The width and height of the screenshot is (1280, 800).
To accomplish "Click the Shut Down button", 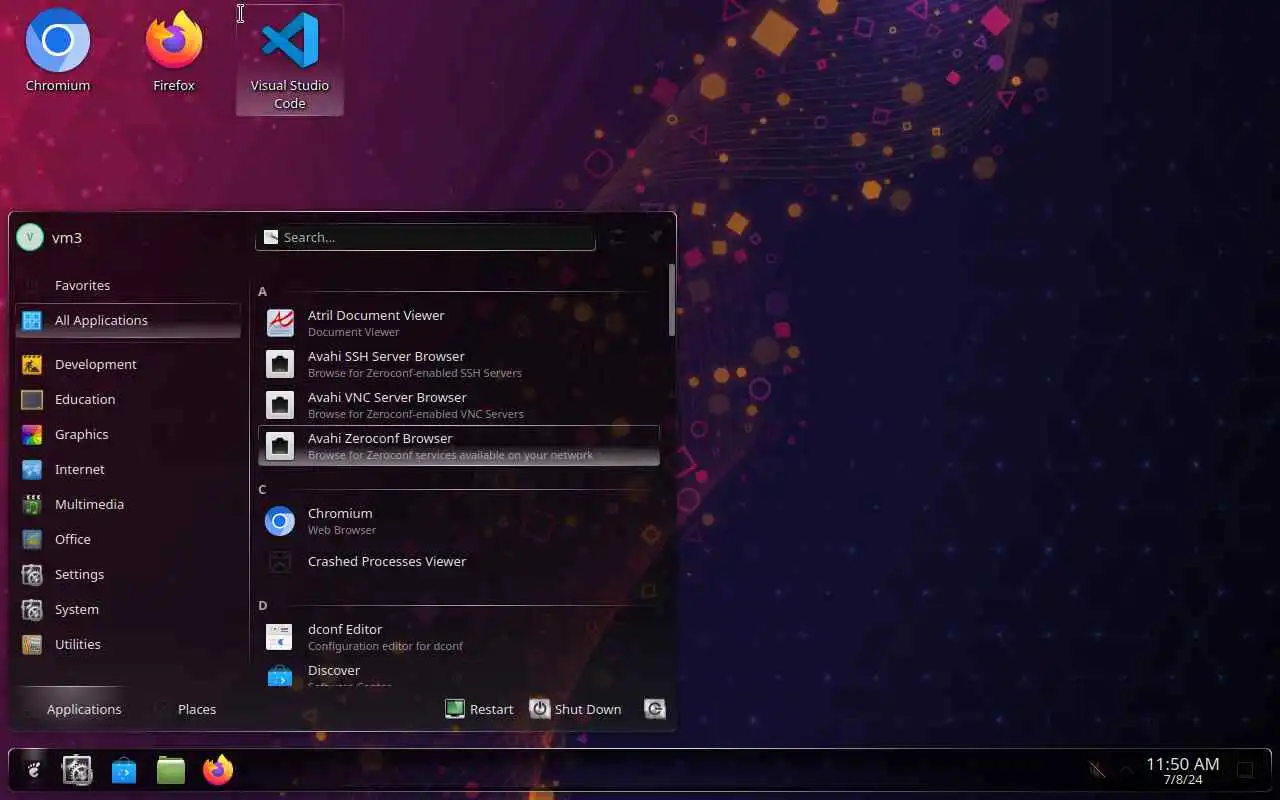I will click(x=576, y=709).
